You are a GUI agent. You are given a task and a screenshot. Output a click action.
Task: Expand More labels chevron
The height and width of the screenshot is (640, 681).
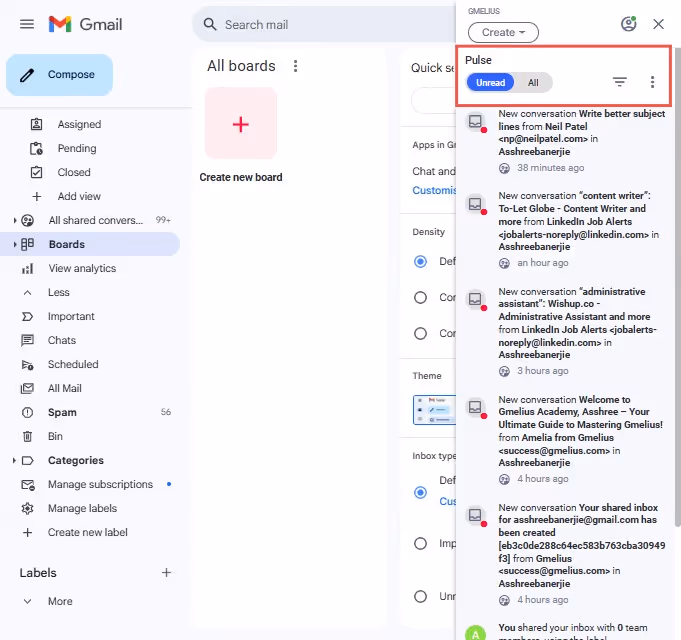(27, 601)
